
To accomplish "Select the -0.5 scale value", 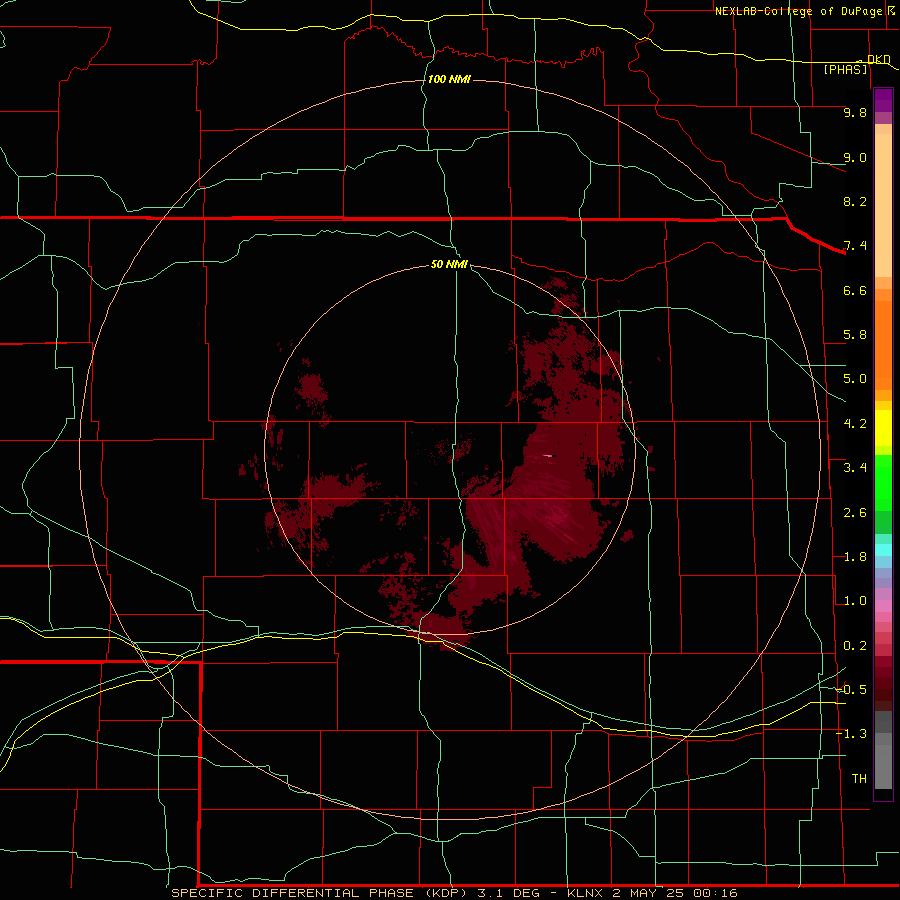I will (851, 689).
